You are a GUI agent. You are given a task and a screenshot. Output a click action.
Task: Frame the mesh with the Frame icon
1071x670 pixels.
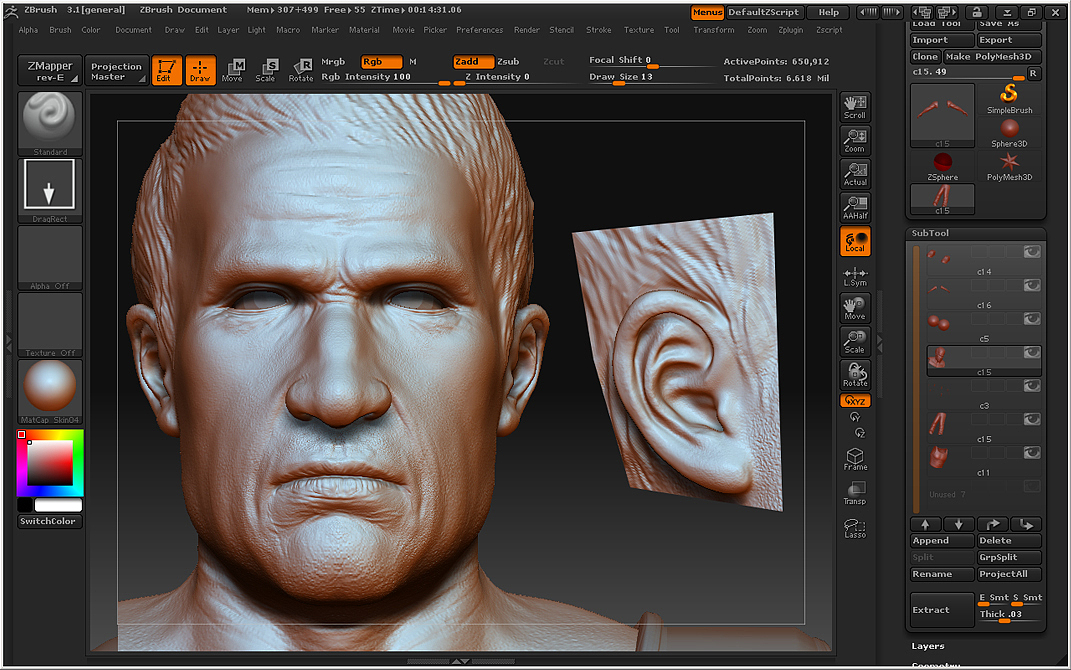click(x=855, y=459)
